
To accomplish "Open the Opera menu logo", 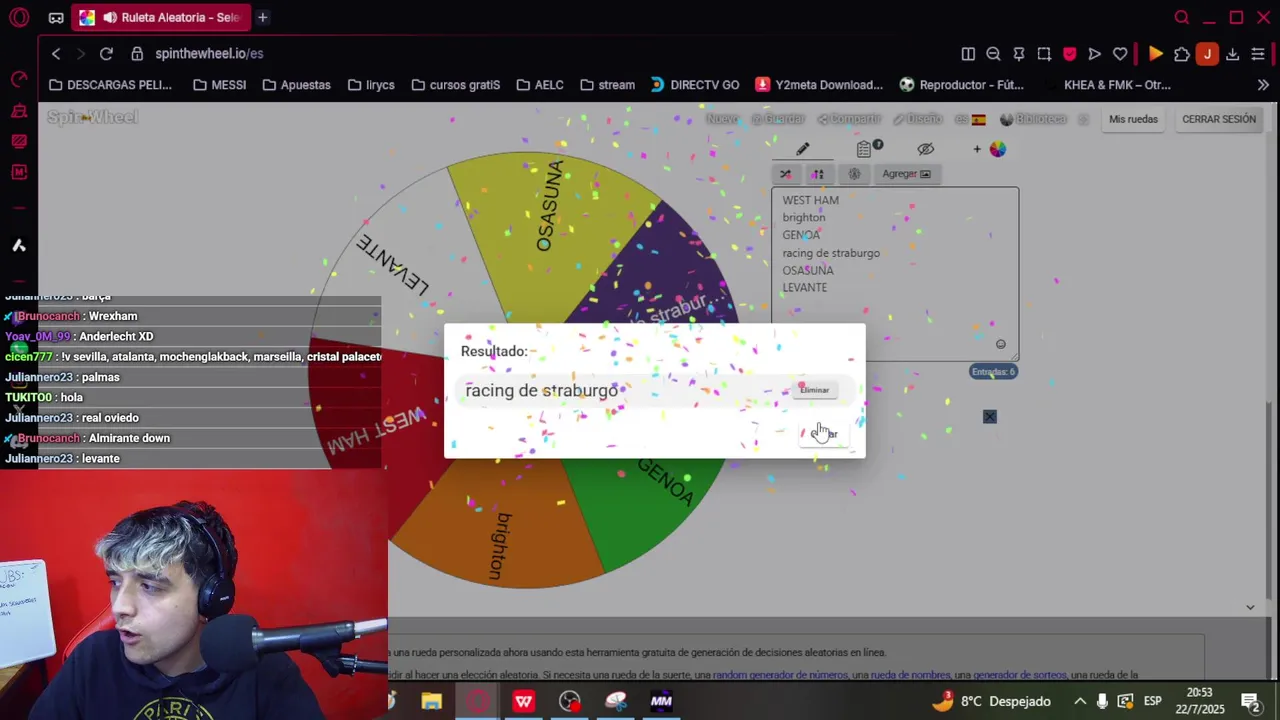I will point(19,17).
